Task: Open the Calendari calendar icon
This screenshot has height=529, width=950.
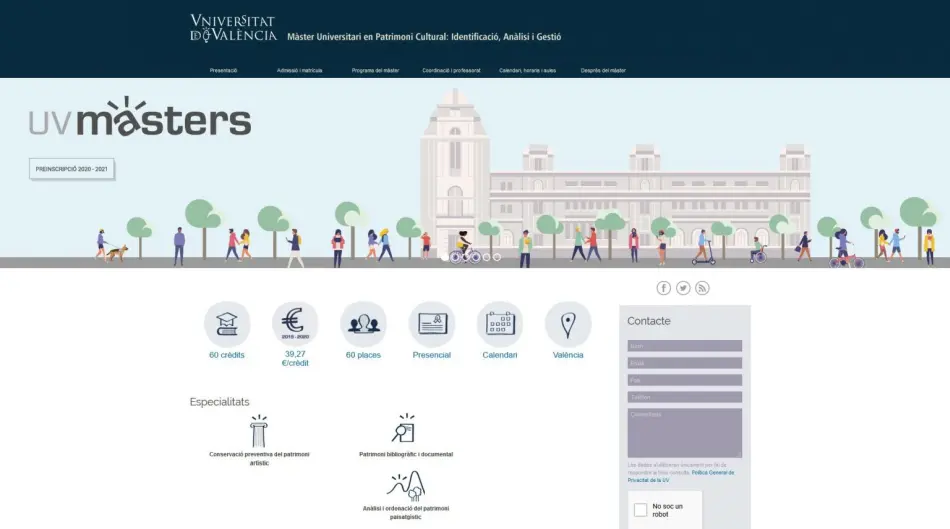Action: pos(499,324)
